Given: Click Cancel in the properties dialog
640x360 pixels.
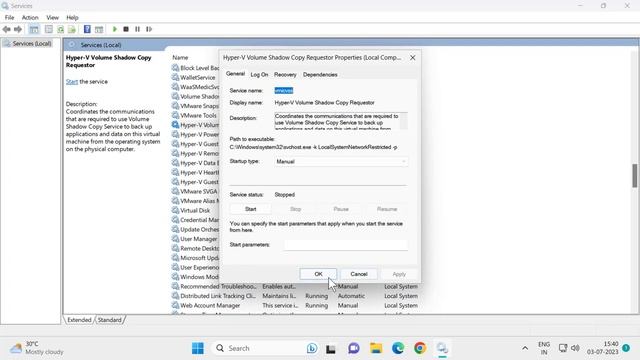Looking at the screenshot, I should coord(359,274).
